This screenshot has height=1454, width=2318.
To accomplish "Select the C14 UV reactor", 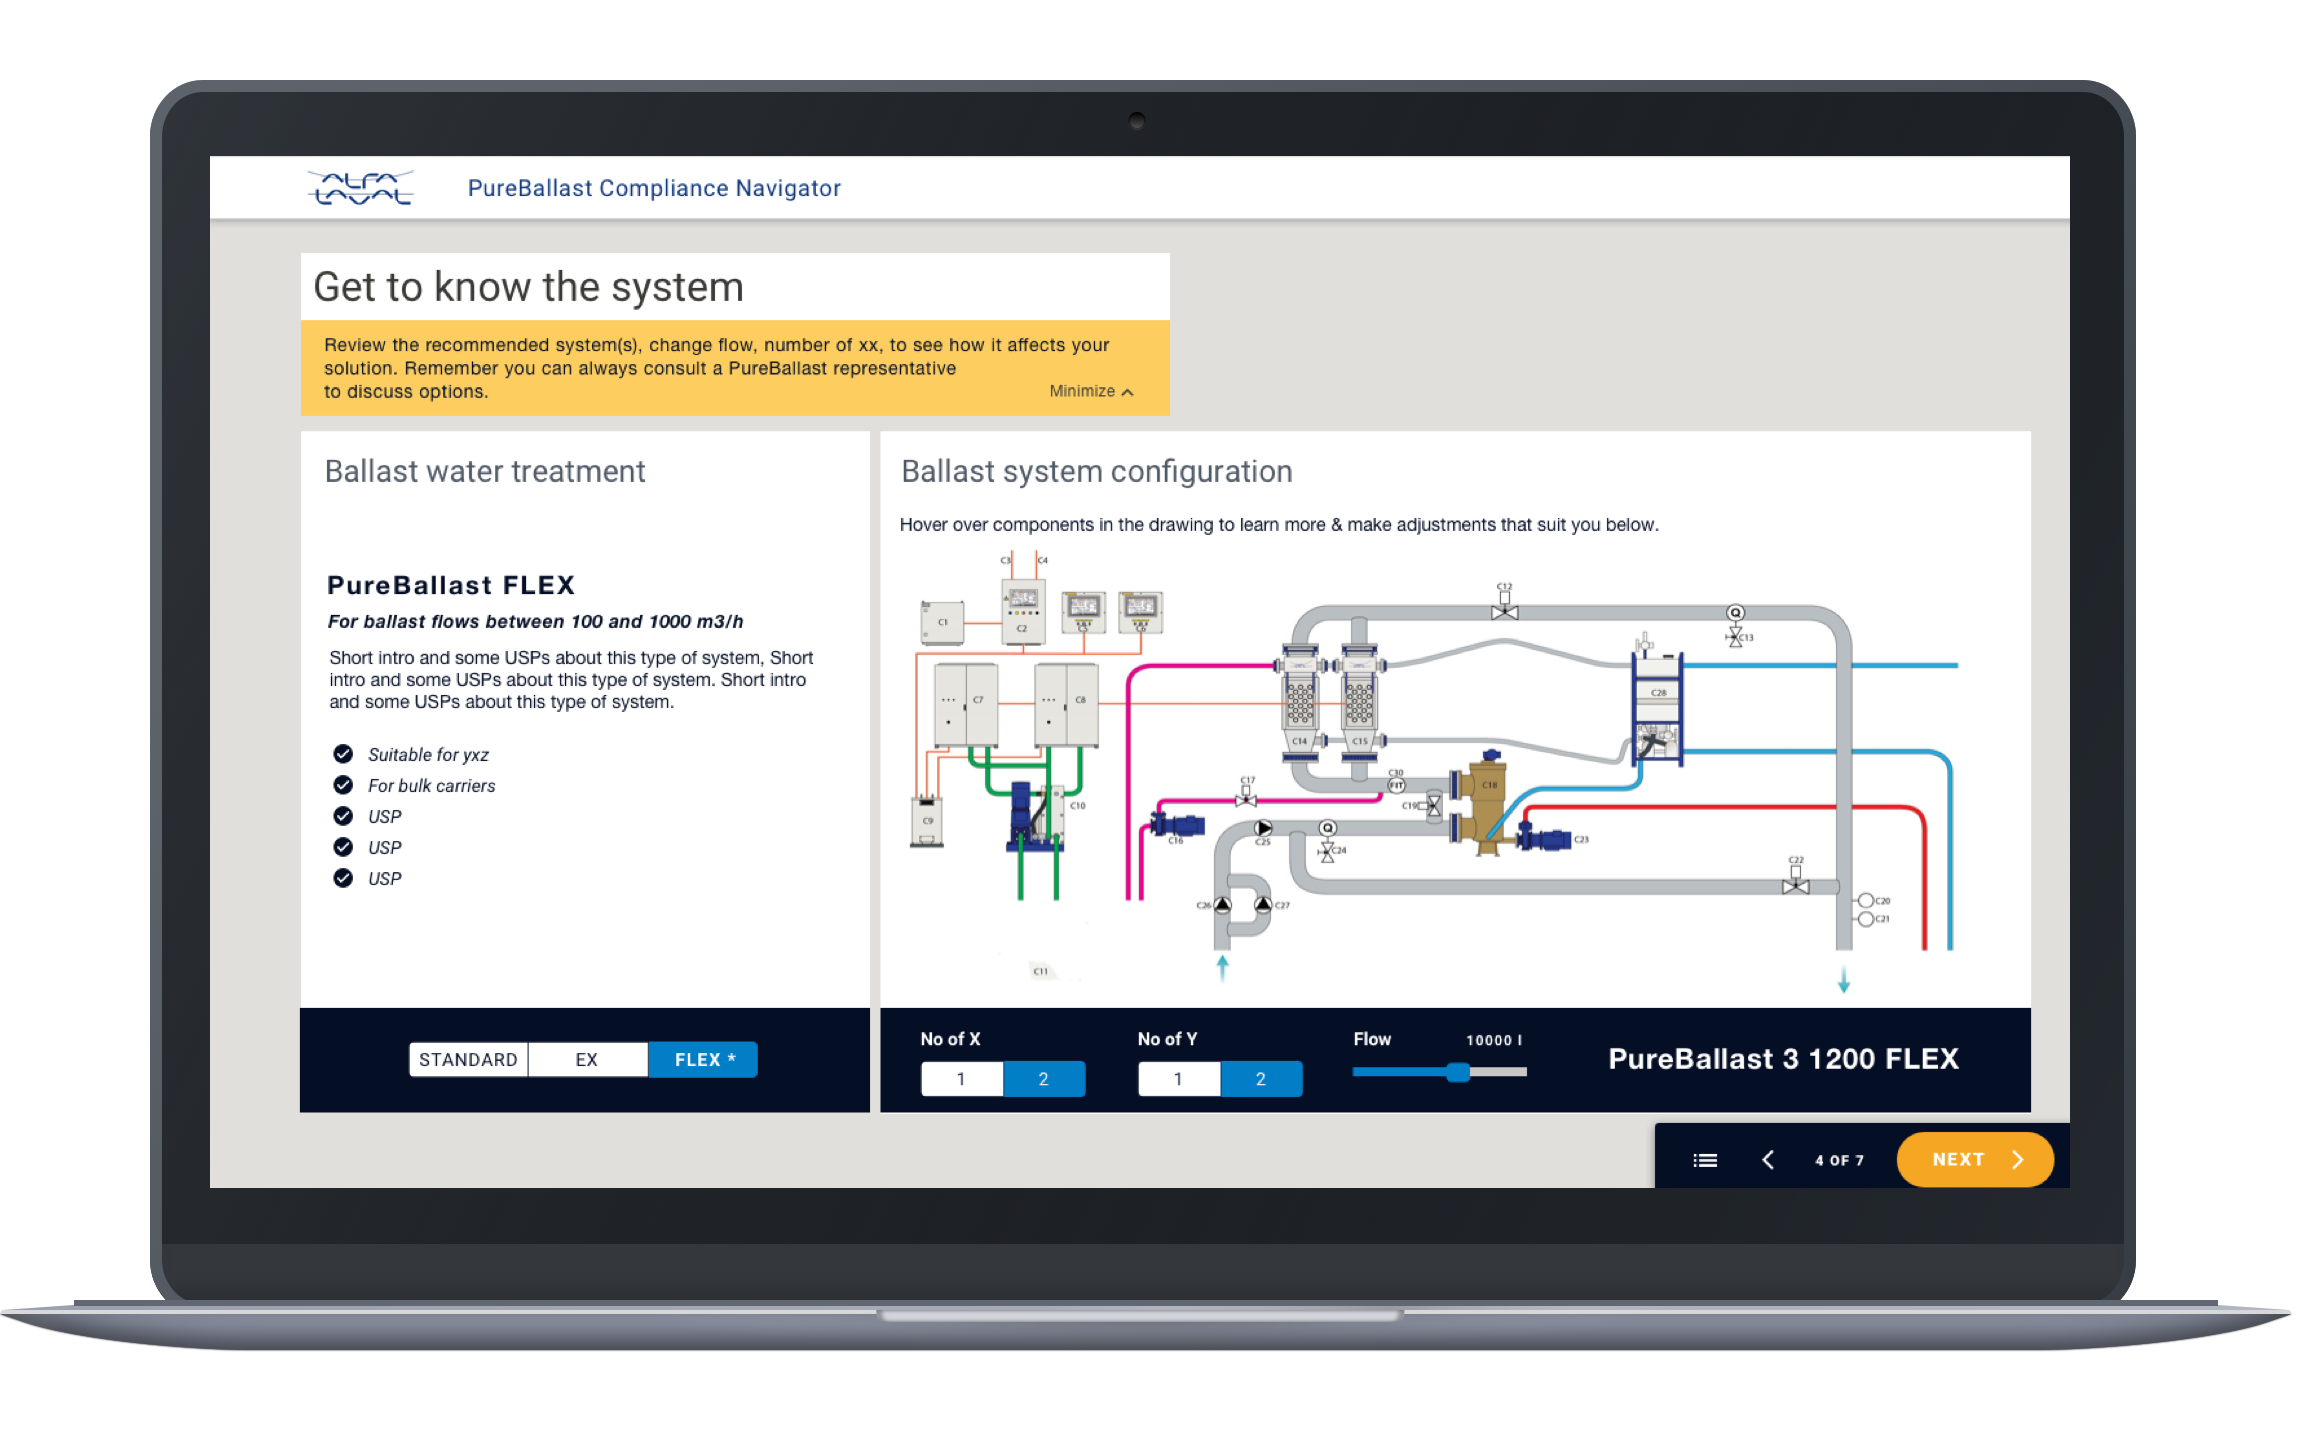I will [1300, 705].
